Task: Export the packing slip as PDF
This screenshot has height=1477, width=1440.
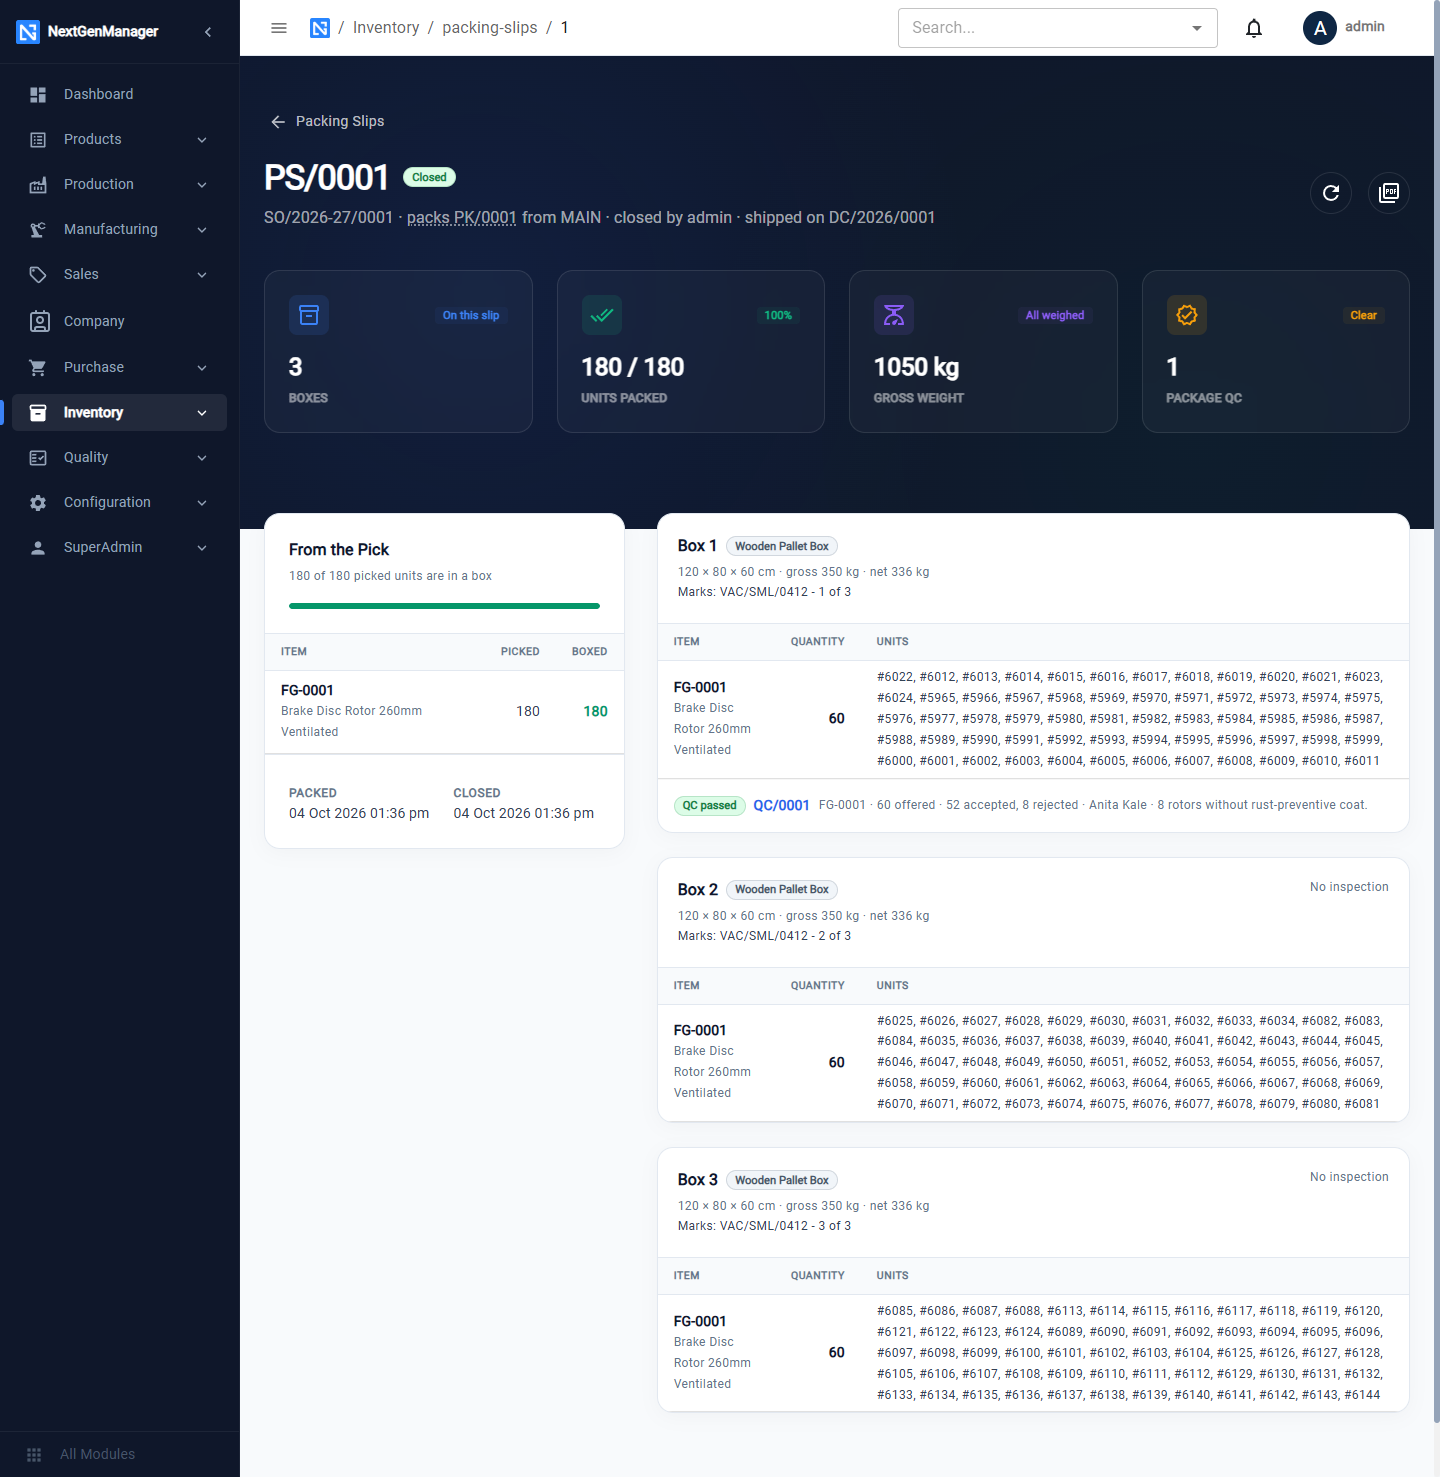Action: [x=1389, y=193]
